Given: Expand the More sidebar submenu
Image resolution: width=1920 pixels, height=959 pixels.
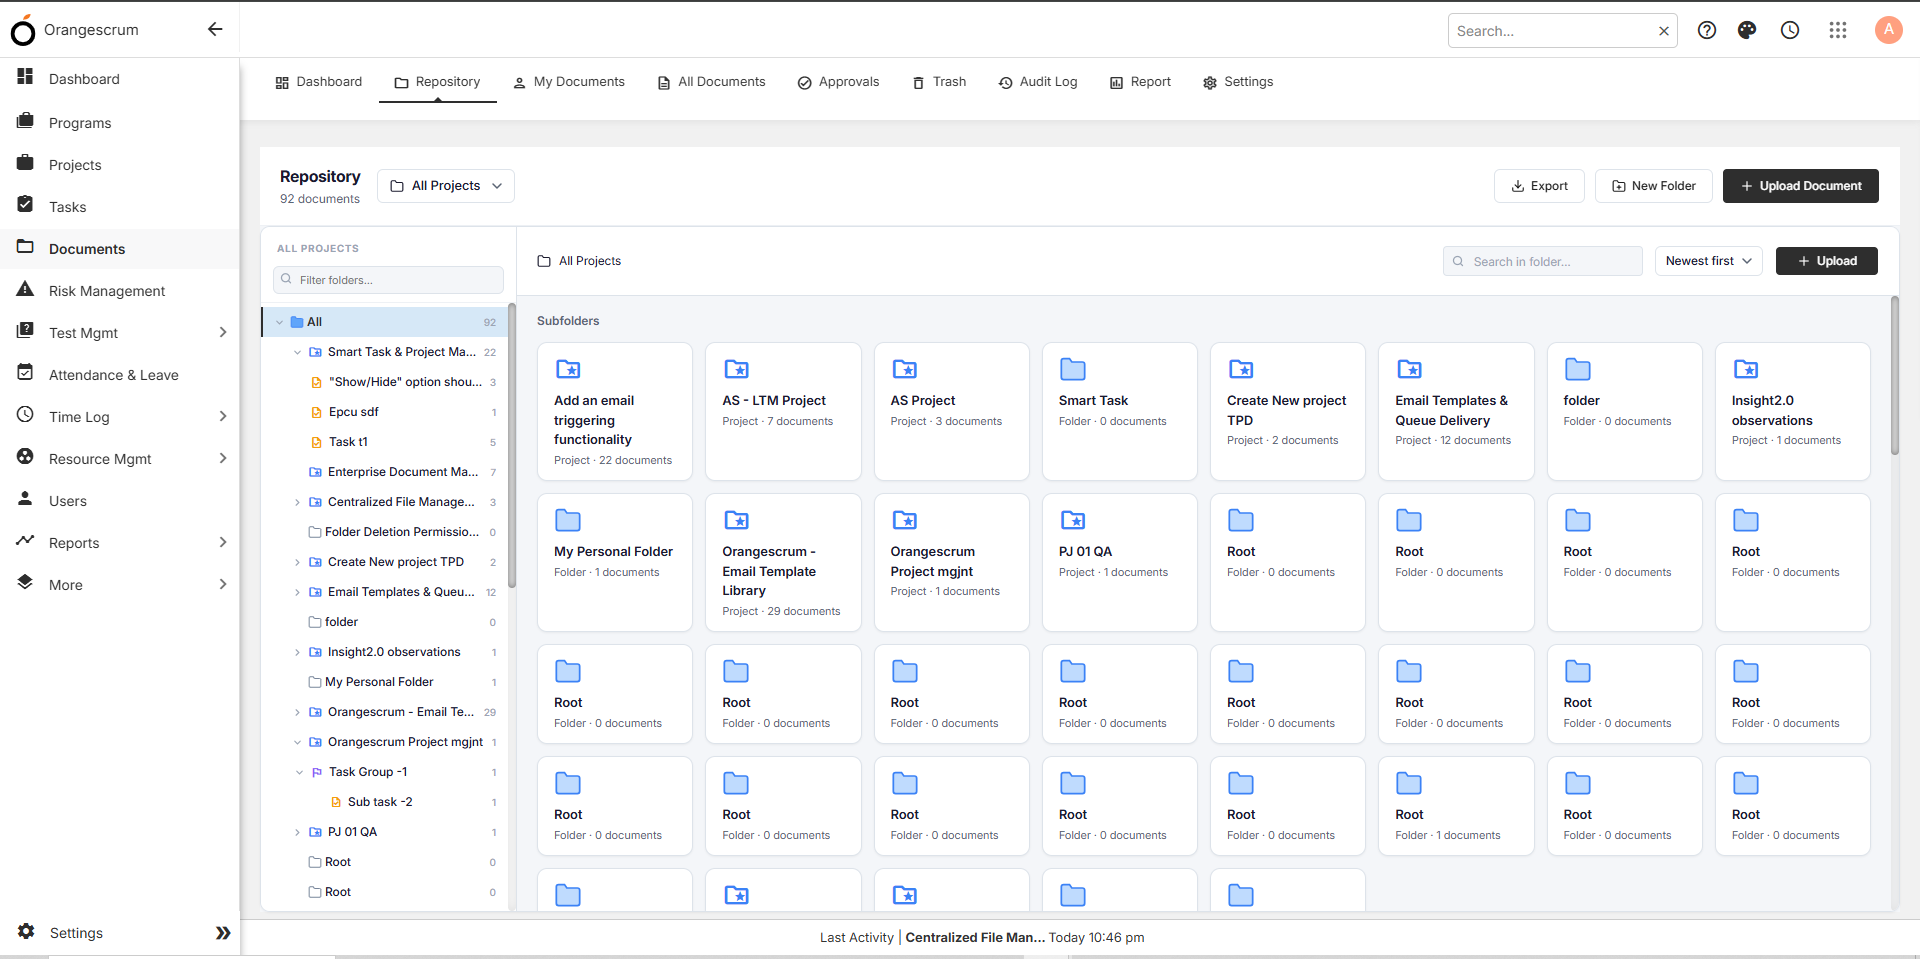Looking at the screenshot, I should pyautogui.click(x=223, y=584).
